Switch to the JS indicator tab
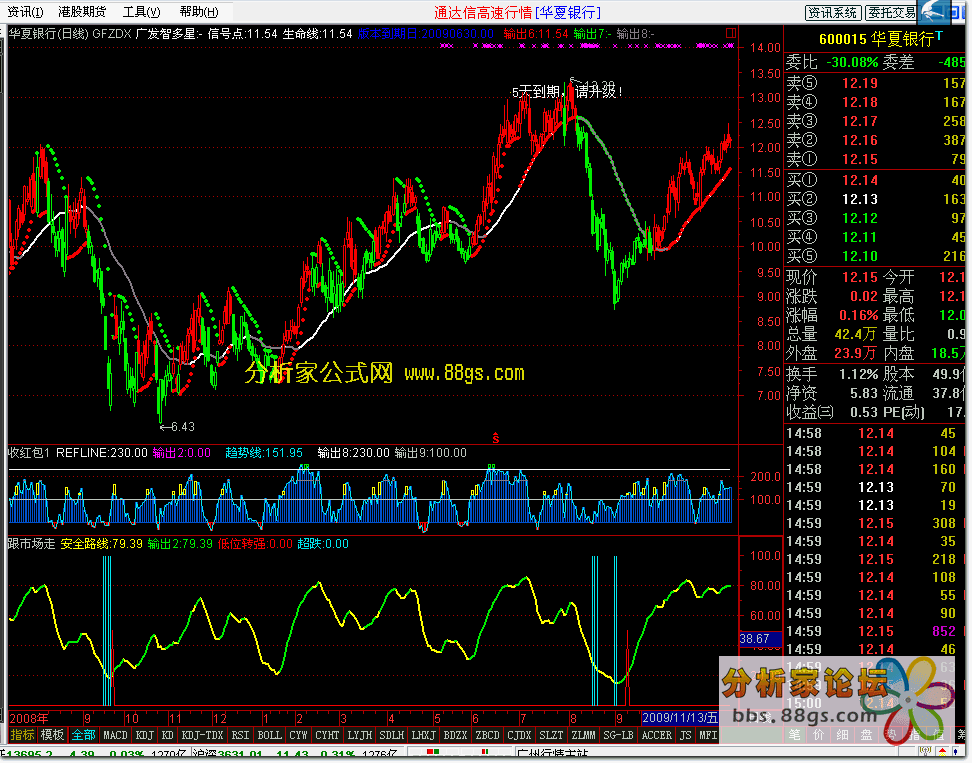The image size is (972, 763). [686, 737]
